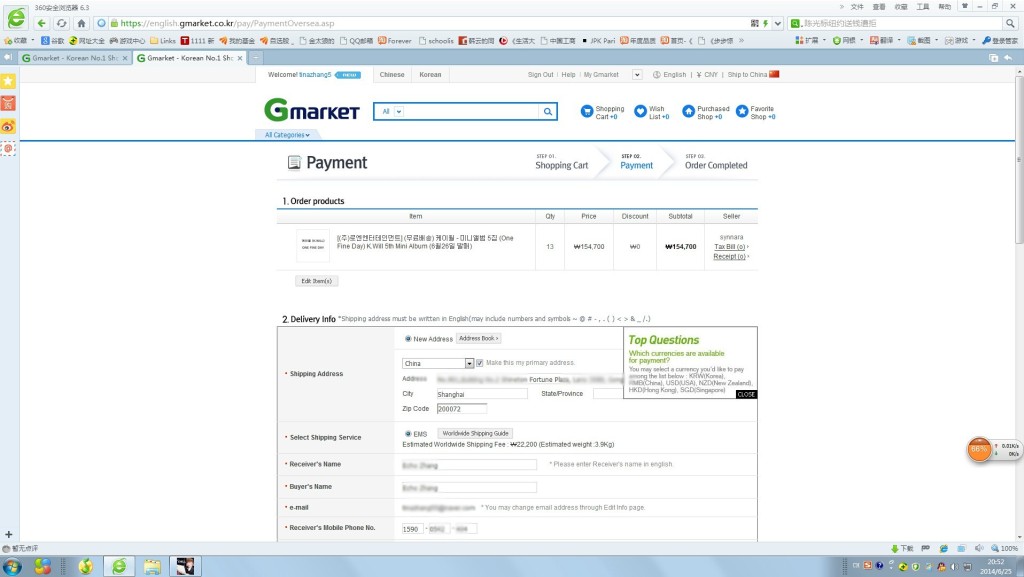Open the 查看 view menu
The width and height of the screenshot is (1024, 577).
click(879, 7)
